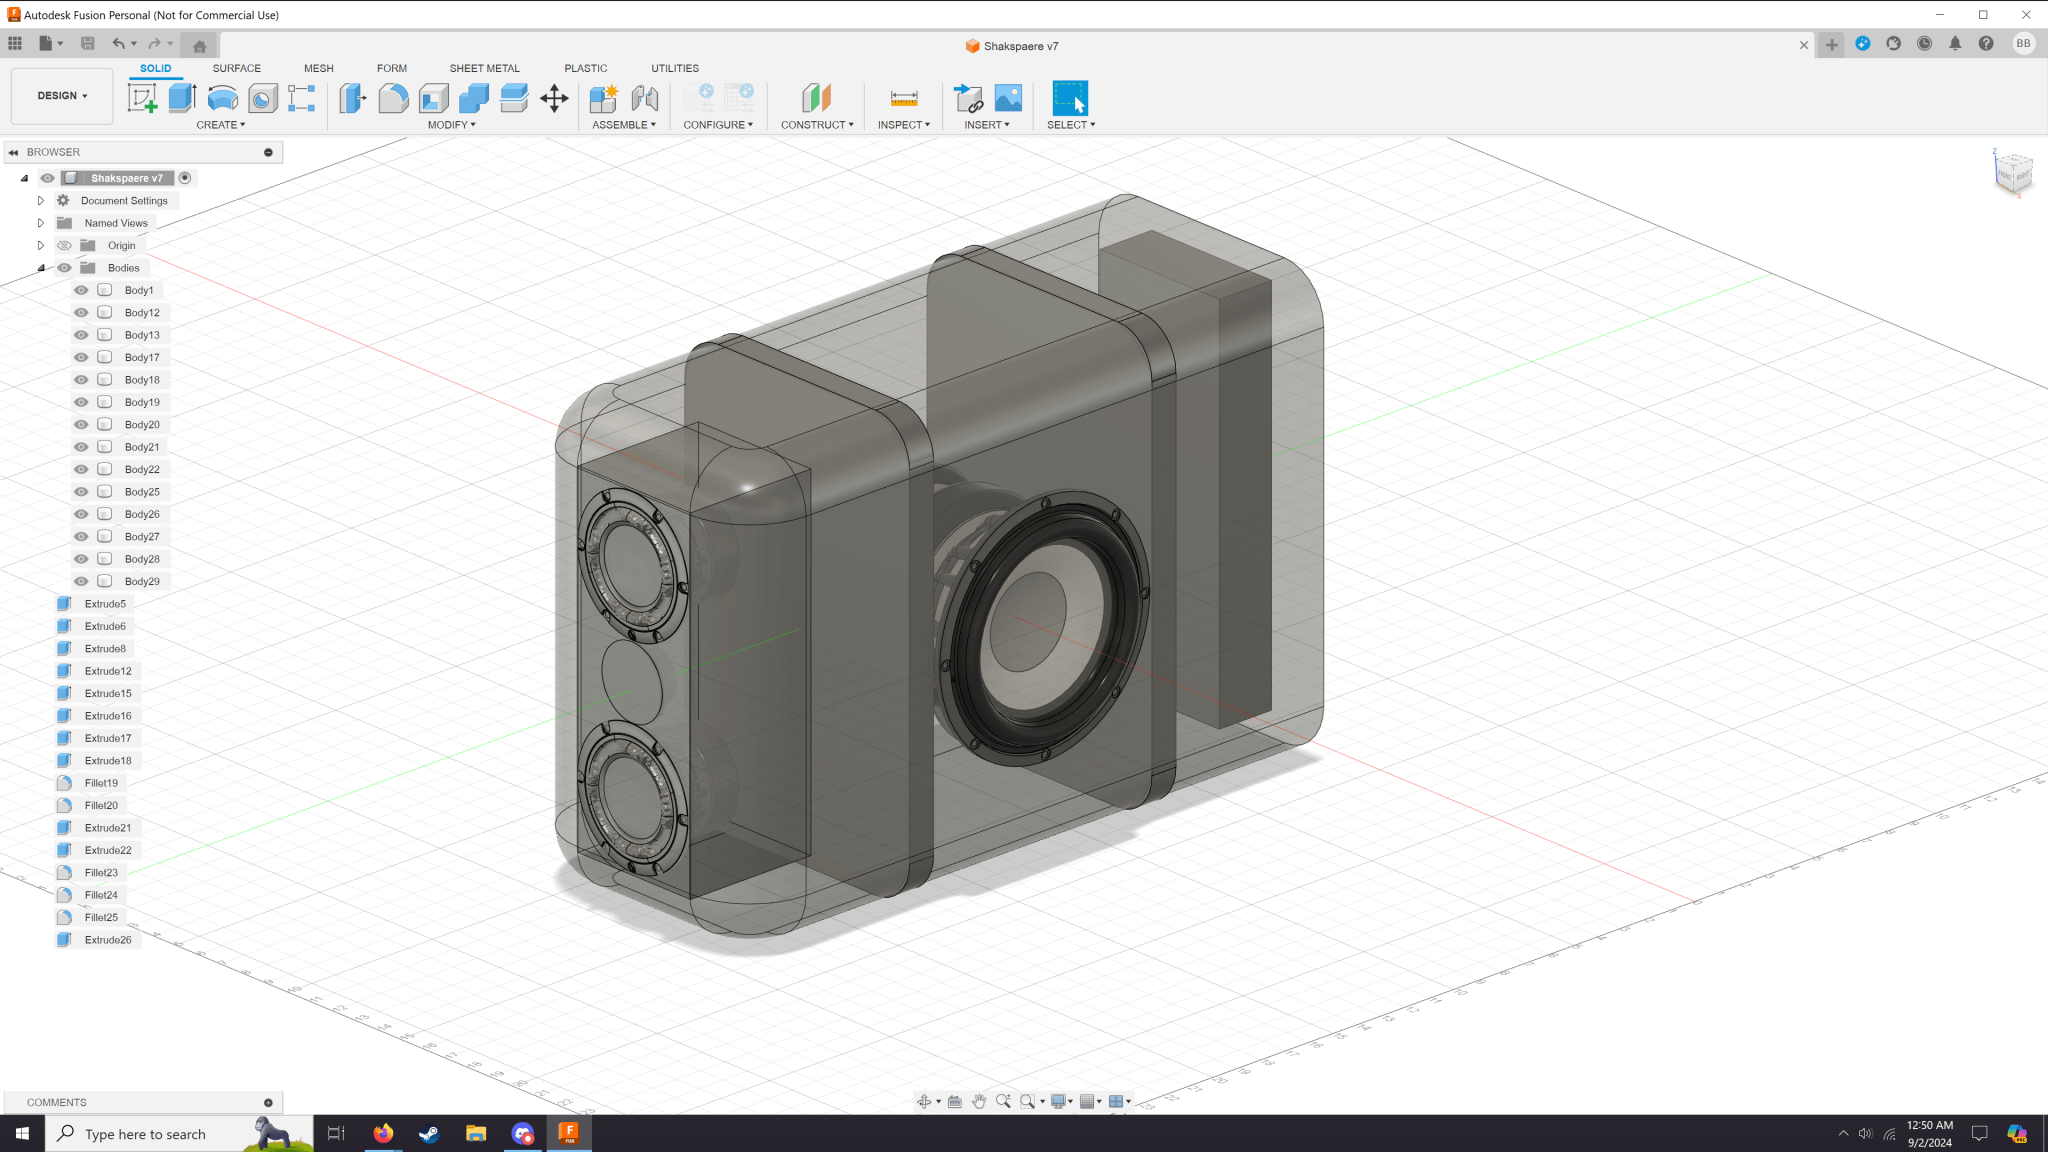2048x1152 pixels.
Task: Click the Hole tool icon
Action: click(262, 98)
